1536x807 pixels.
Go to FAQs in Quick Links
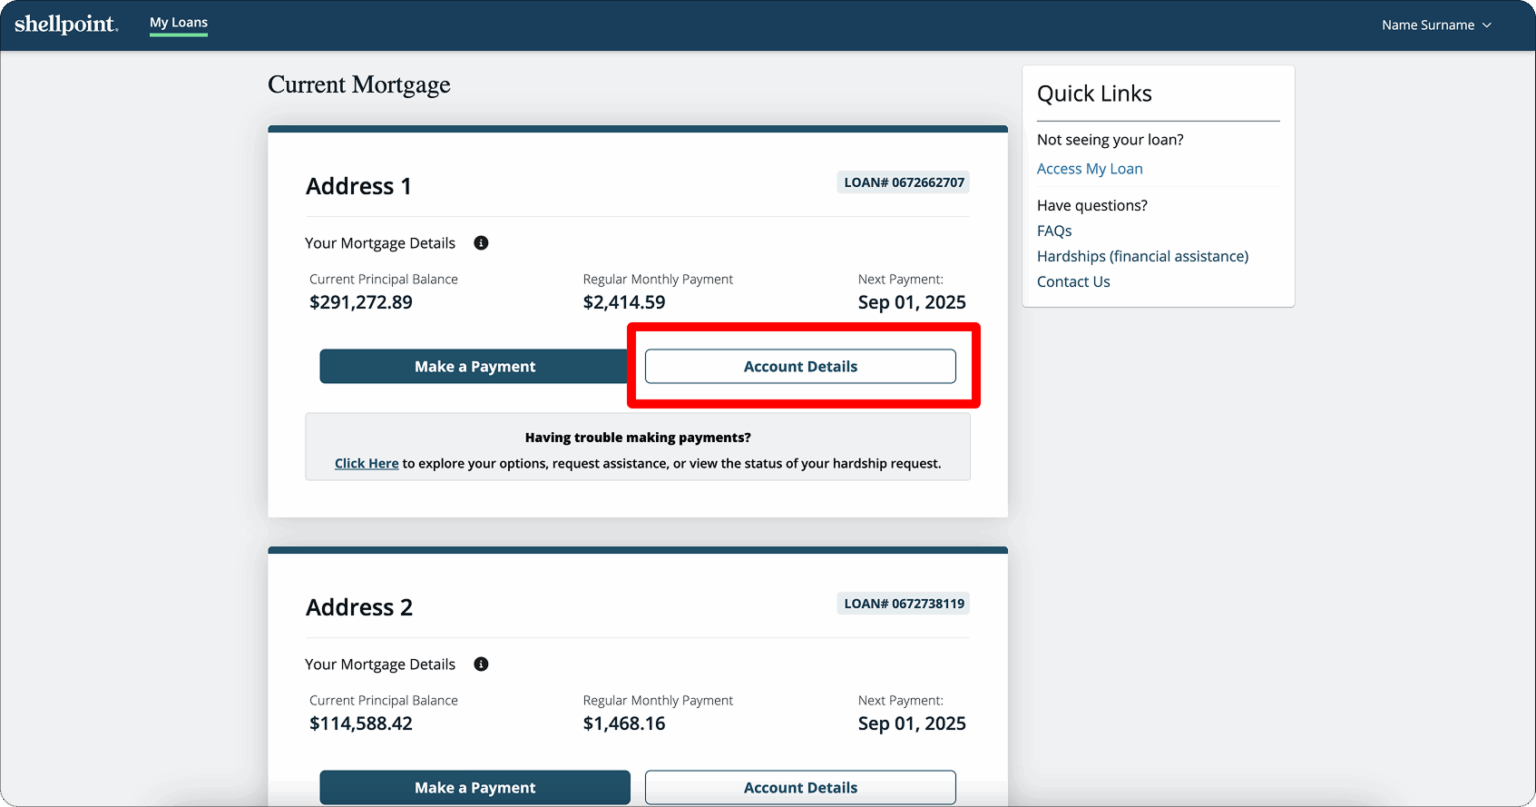point(1054,231)
